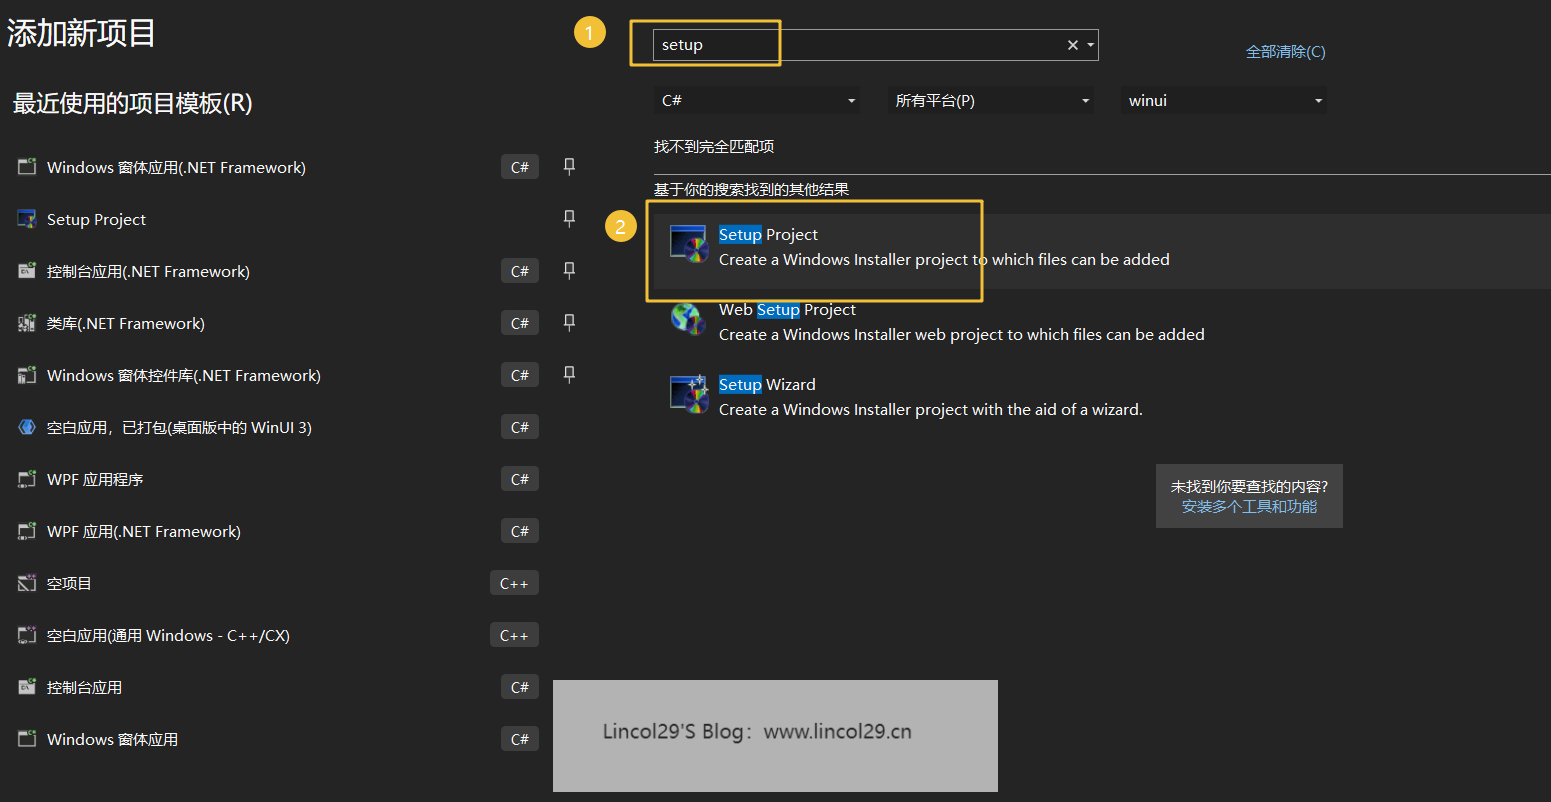Select the Setup Project template icon

(x=689, y=243)
